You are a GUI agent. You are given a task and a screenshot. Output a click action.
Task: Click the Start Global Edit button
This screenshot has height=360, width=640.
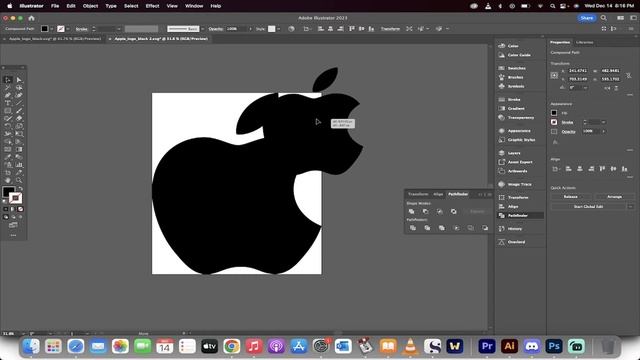click(588, 207)
